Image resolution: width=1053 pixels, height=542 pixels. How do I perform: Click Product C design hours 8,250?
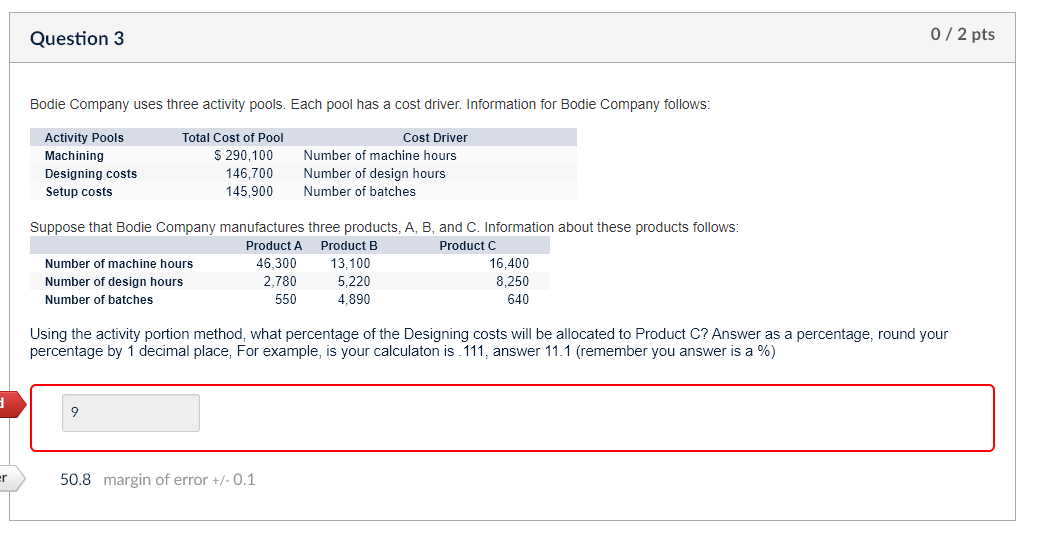pyautogui.click(x=512, y=282)
